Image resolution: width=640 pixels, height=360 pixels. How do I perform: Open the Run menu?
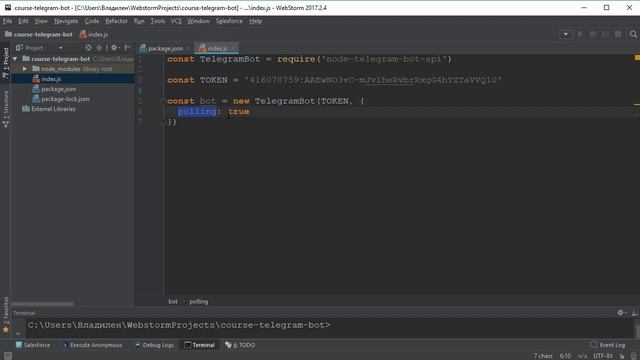click(x=139, y=21)
